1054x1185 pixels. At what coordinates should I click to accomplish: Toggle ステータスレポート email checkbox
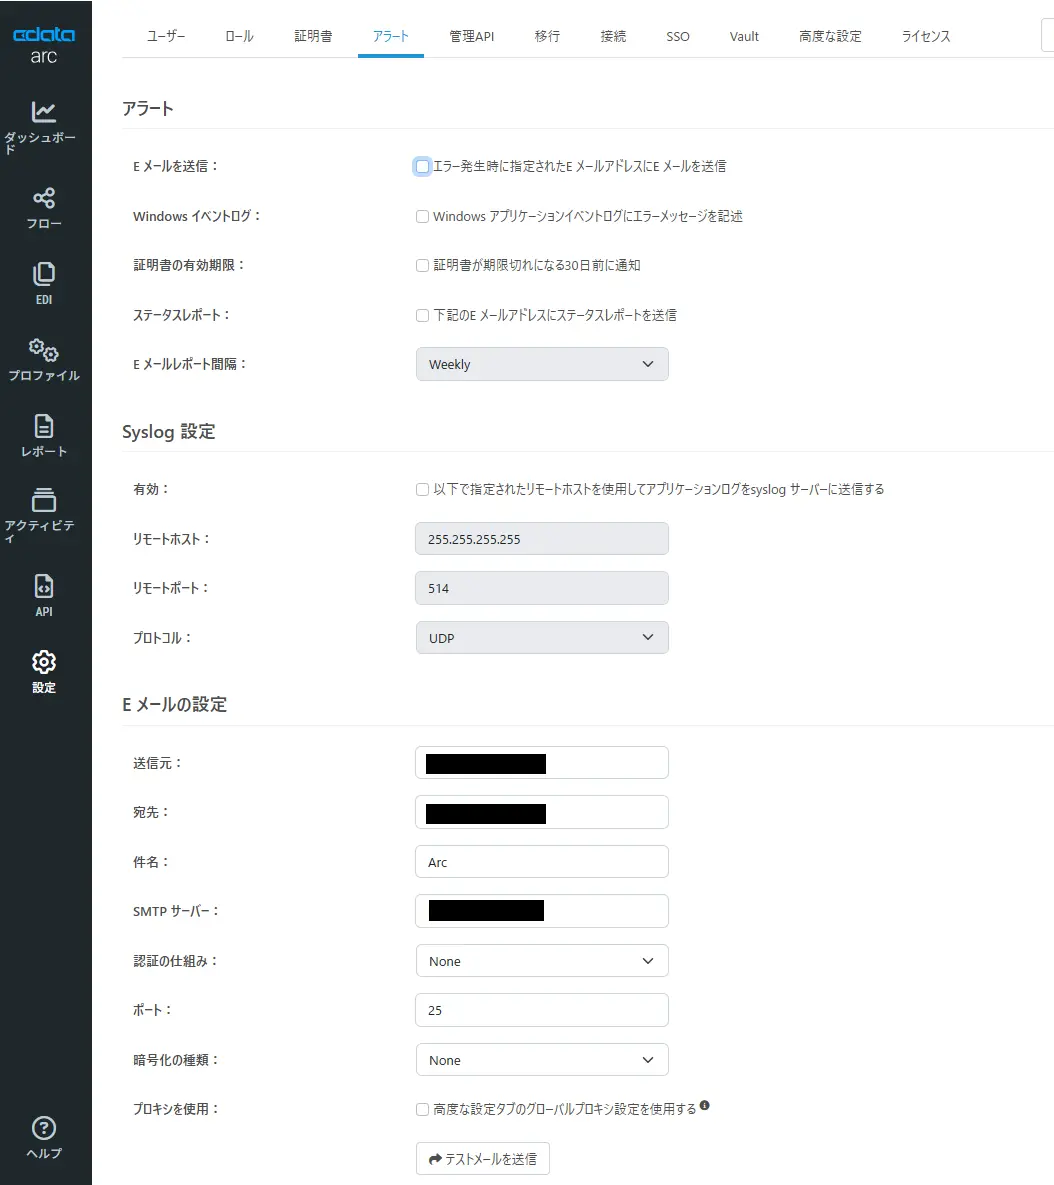[422, 315]
